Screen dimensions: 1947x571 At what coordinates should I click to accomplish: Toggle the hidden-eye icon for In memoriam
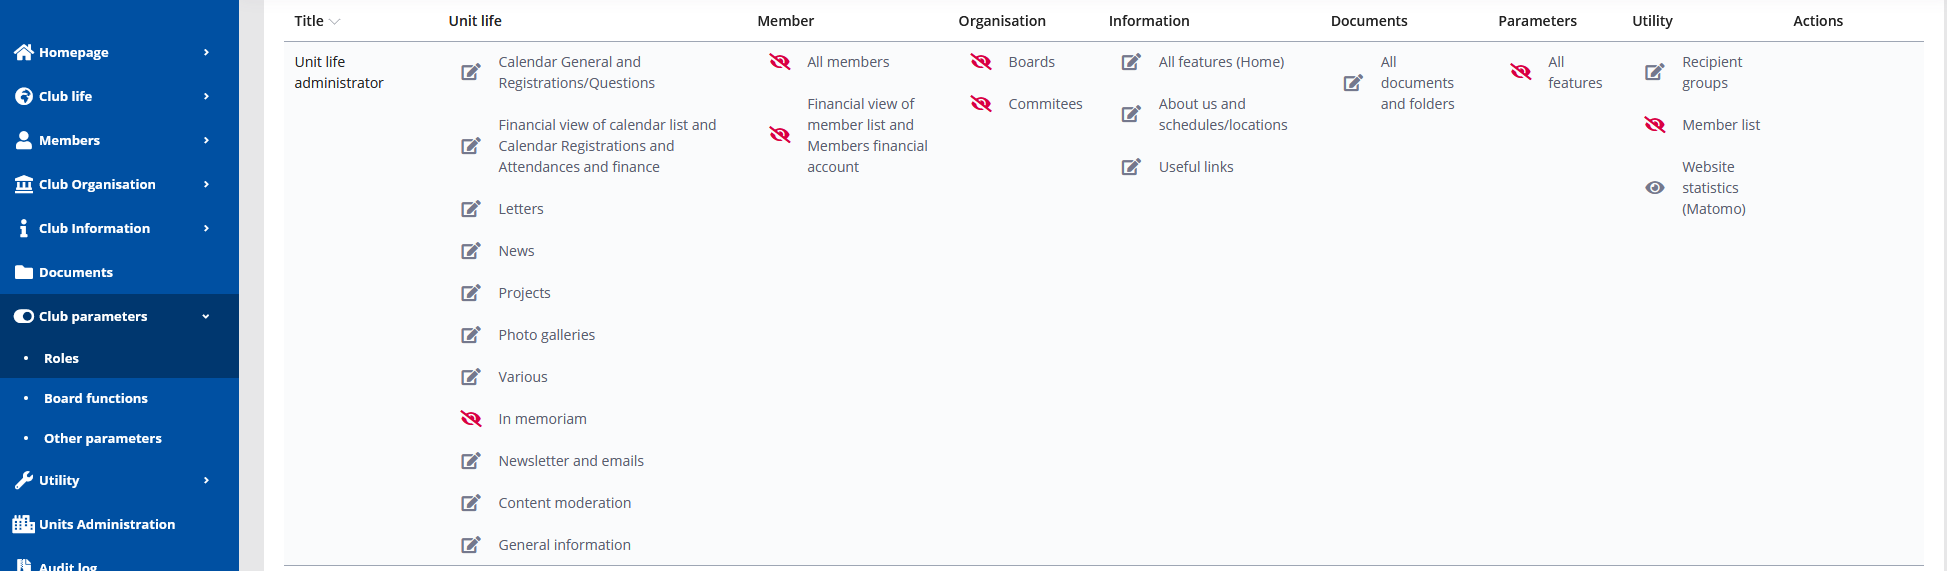pyautogui.click(x=470, y=419)
